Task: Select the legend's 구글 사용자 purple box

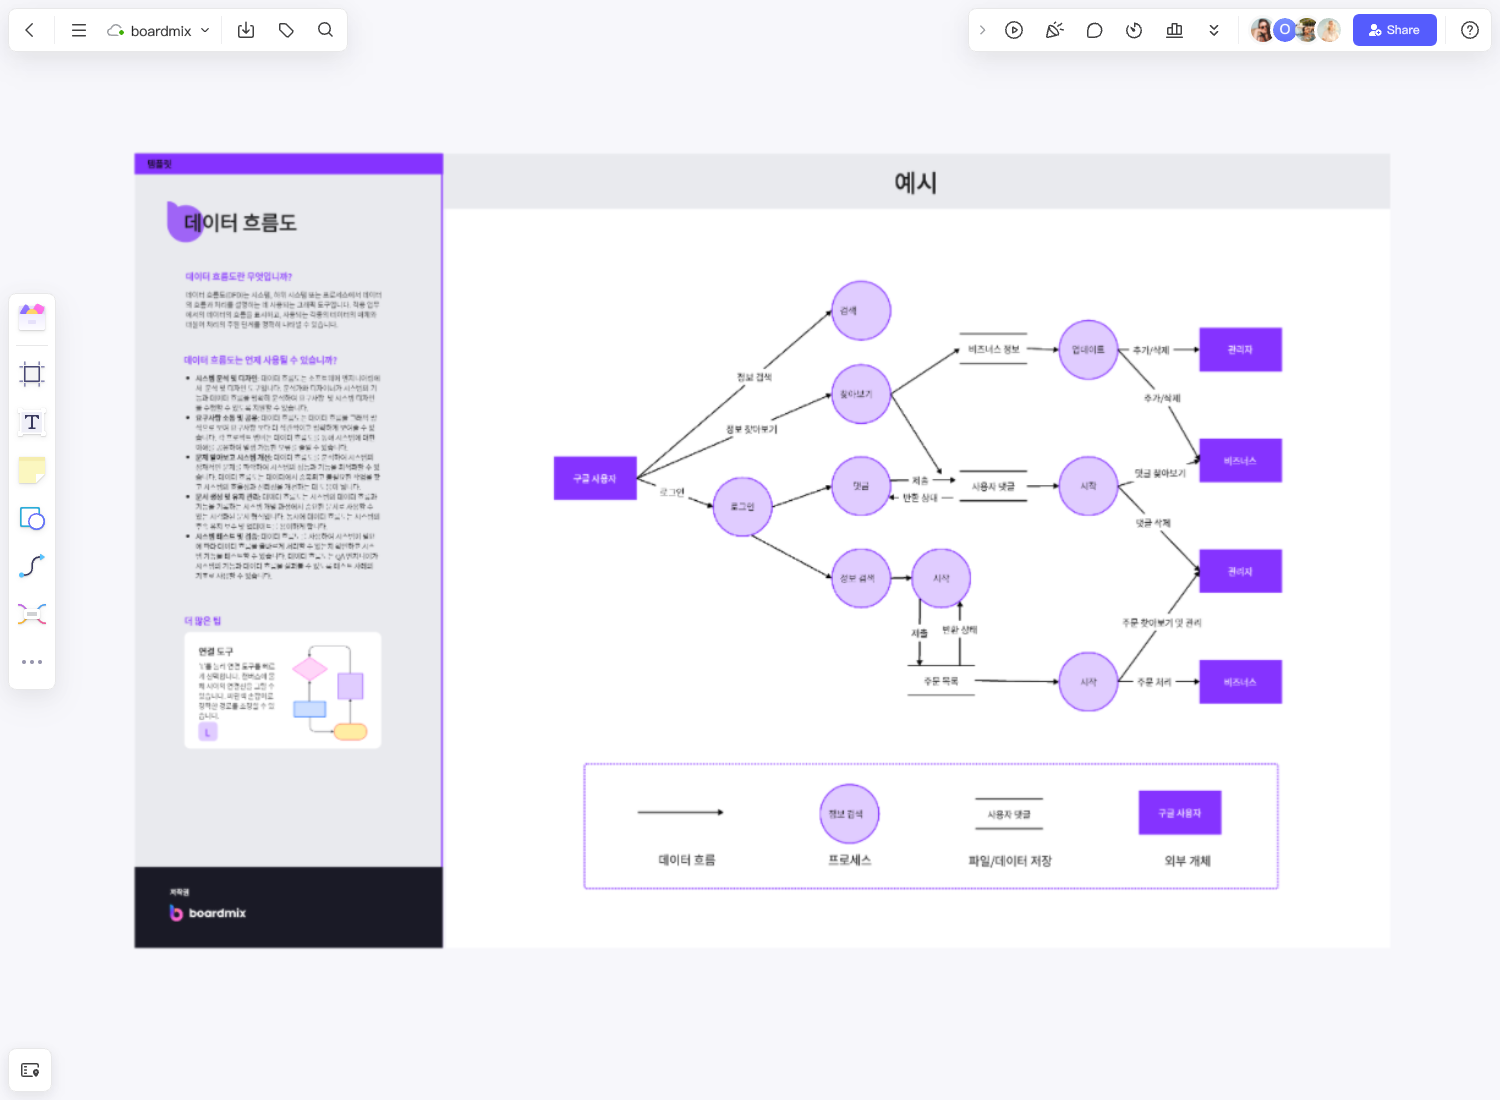Action: 1180,813
